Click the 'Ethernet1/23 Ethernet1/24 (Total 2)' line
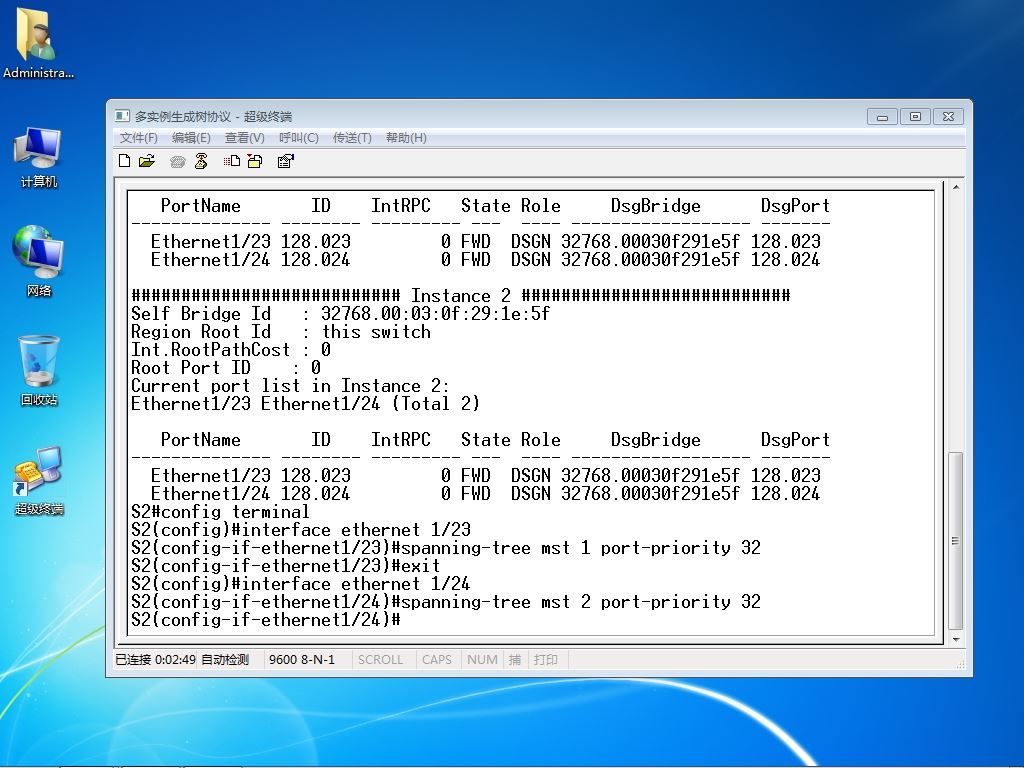 point(306,404)
